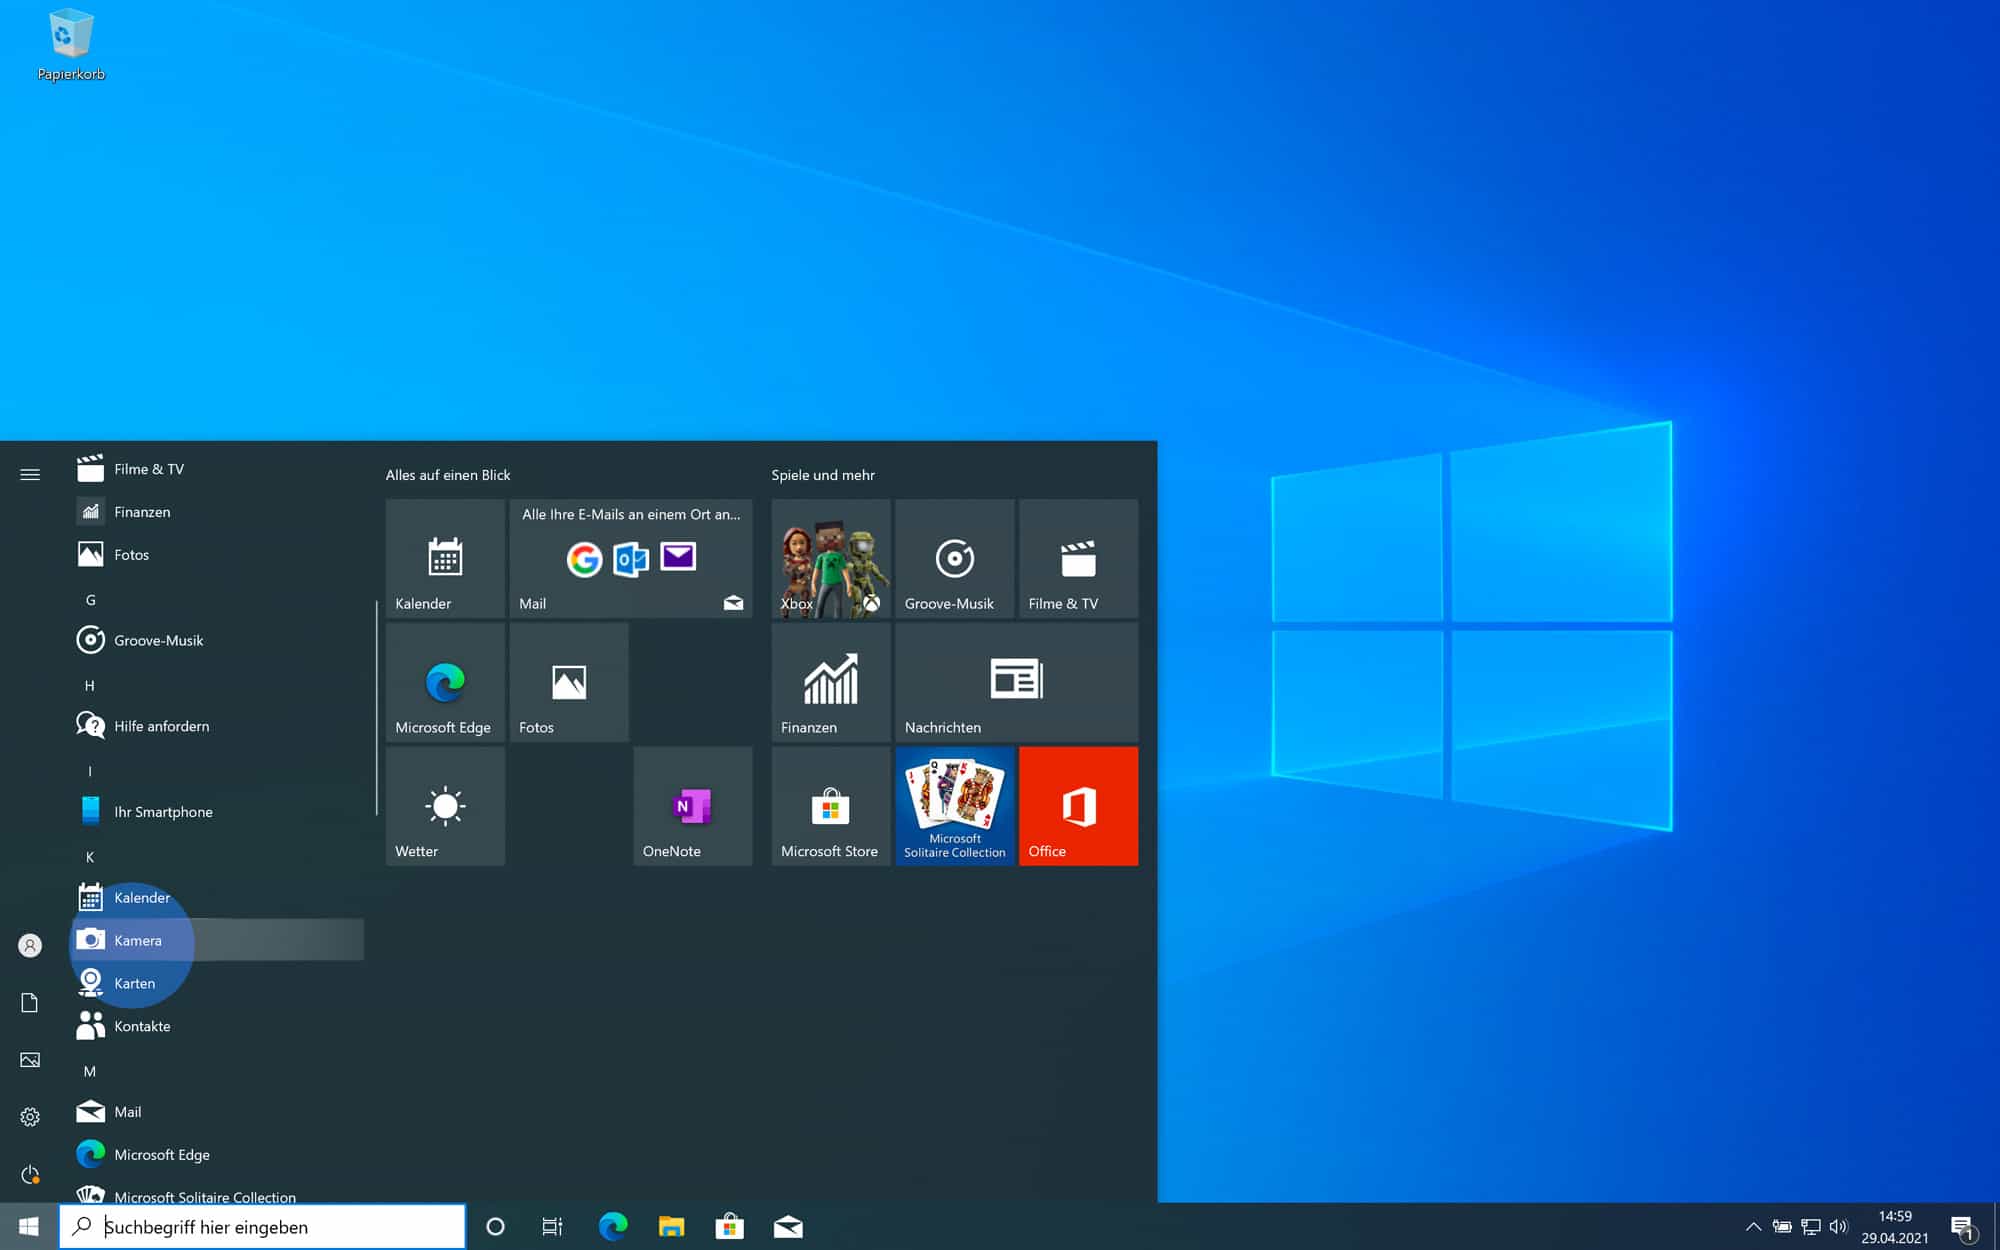The width and height of the screenshot is (2000, 1250).
Task: Launch the Office tile
Action: [1078, 806]
